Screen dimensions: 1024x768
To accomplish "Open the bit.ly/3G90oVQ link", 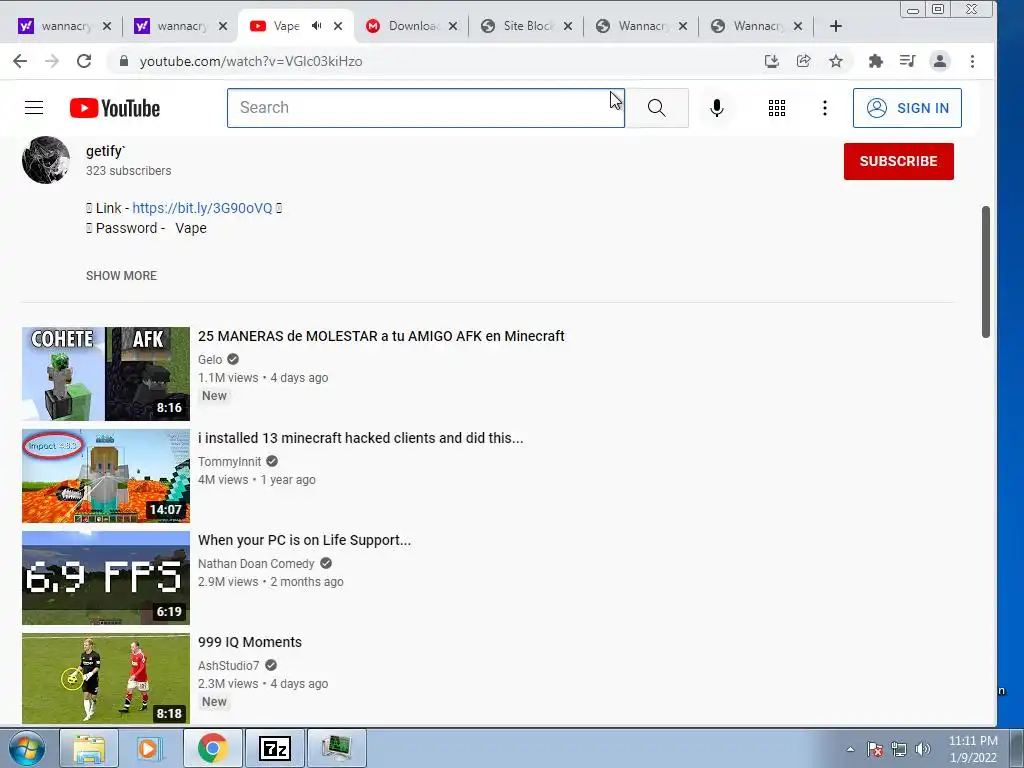I will pyautogui.click(x=202, y=208).
